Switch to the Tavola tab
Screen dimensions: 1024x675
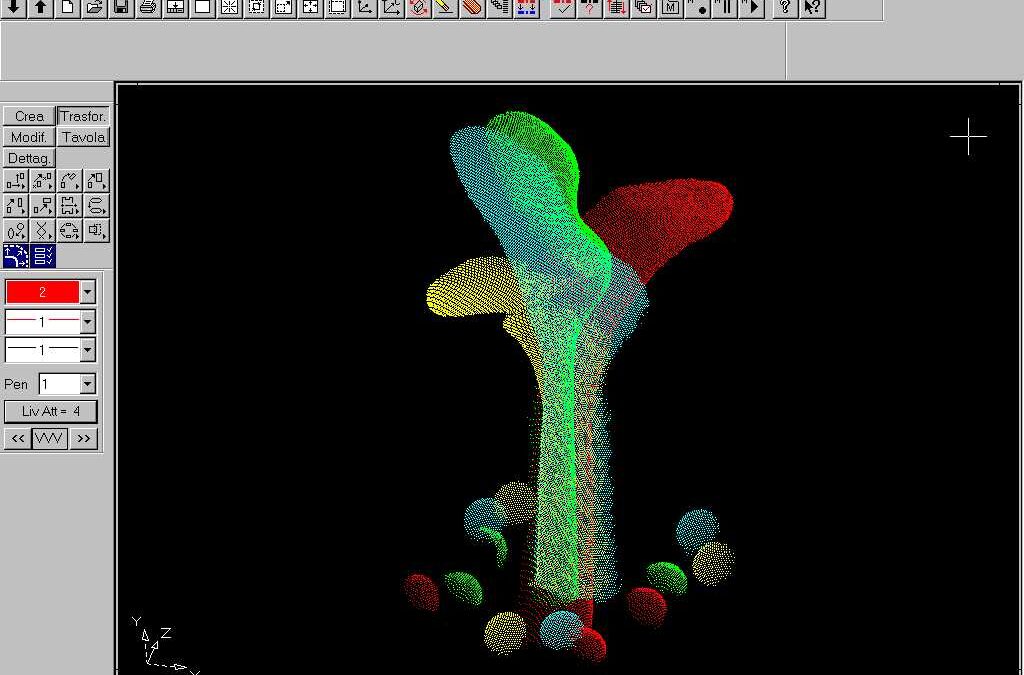[83, 137]
